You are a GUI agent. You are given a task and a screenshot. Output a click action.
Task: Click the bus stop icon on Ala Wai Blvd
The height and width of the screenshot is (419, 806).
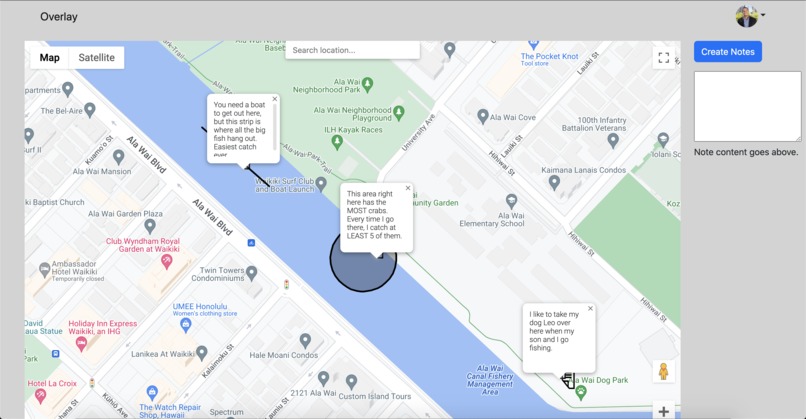251,243
